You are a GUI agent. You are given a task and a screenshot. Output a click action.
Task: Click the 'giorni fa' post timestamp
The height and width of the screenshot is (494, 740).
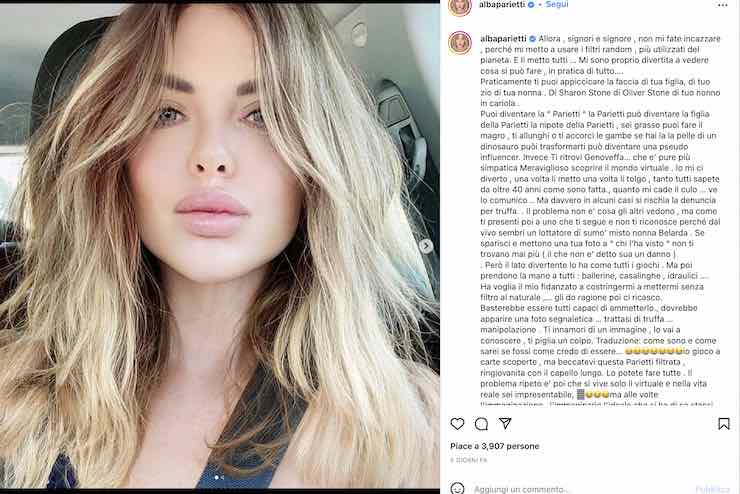[x=469, y=460]
